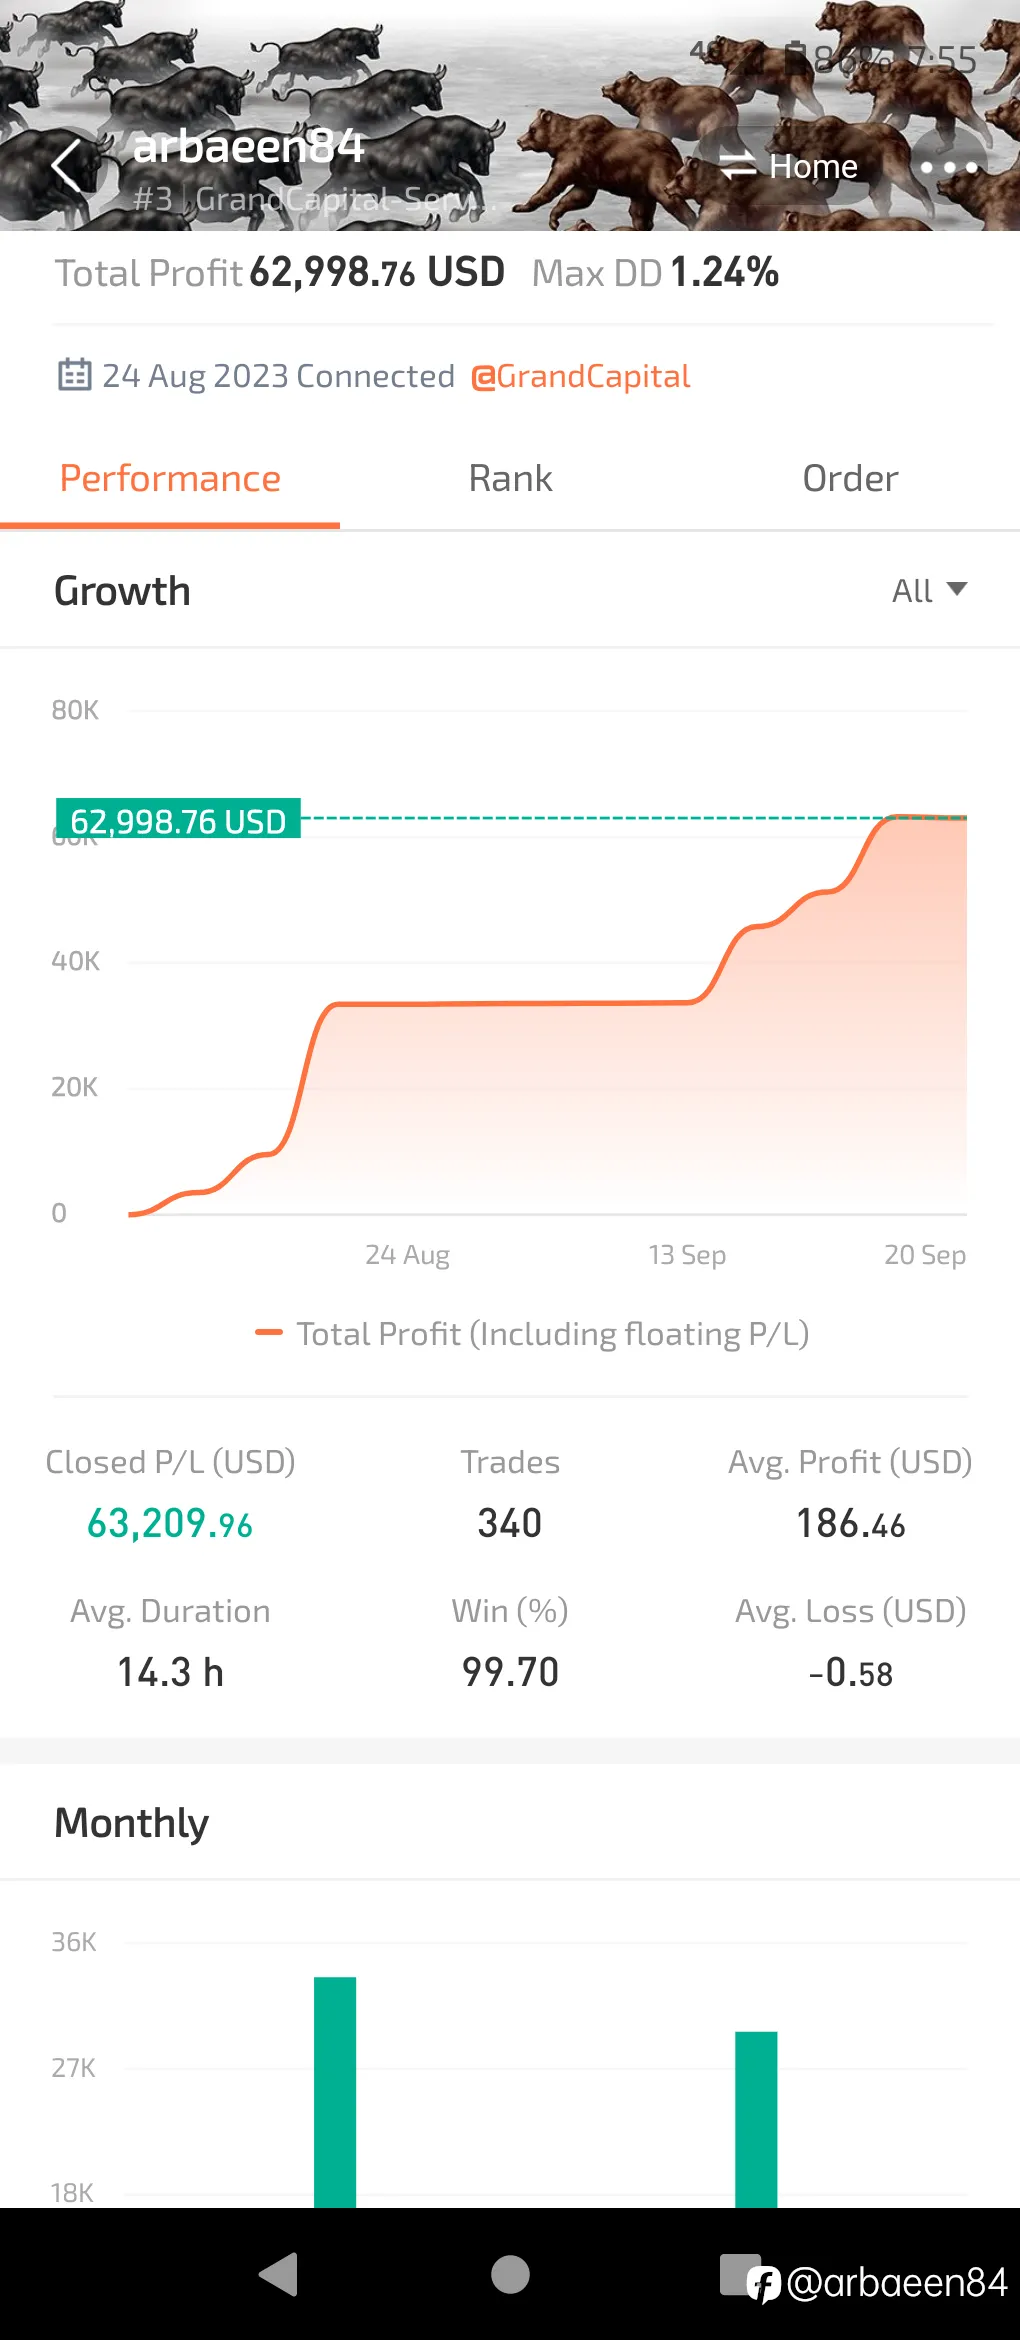
Task: Tap the Home switch icon
Action: click(x=738, y=166)
